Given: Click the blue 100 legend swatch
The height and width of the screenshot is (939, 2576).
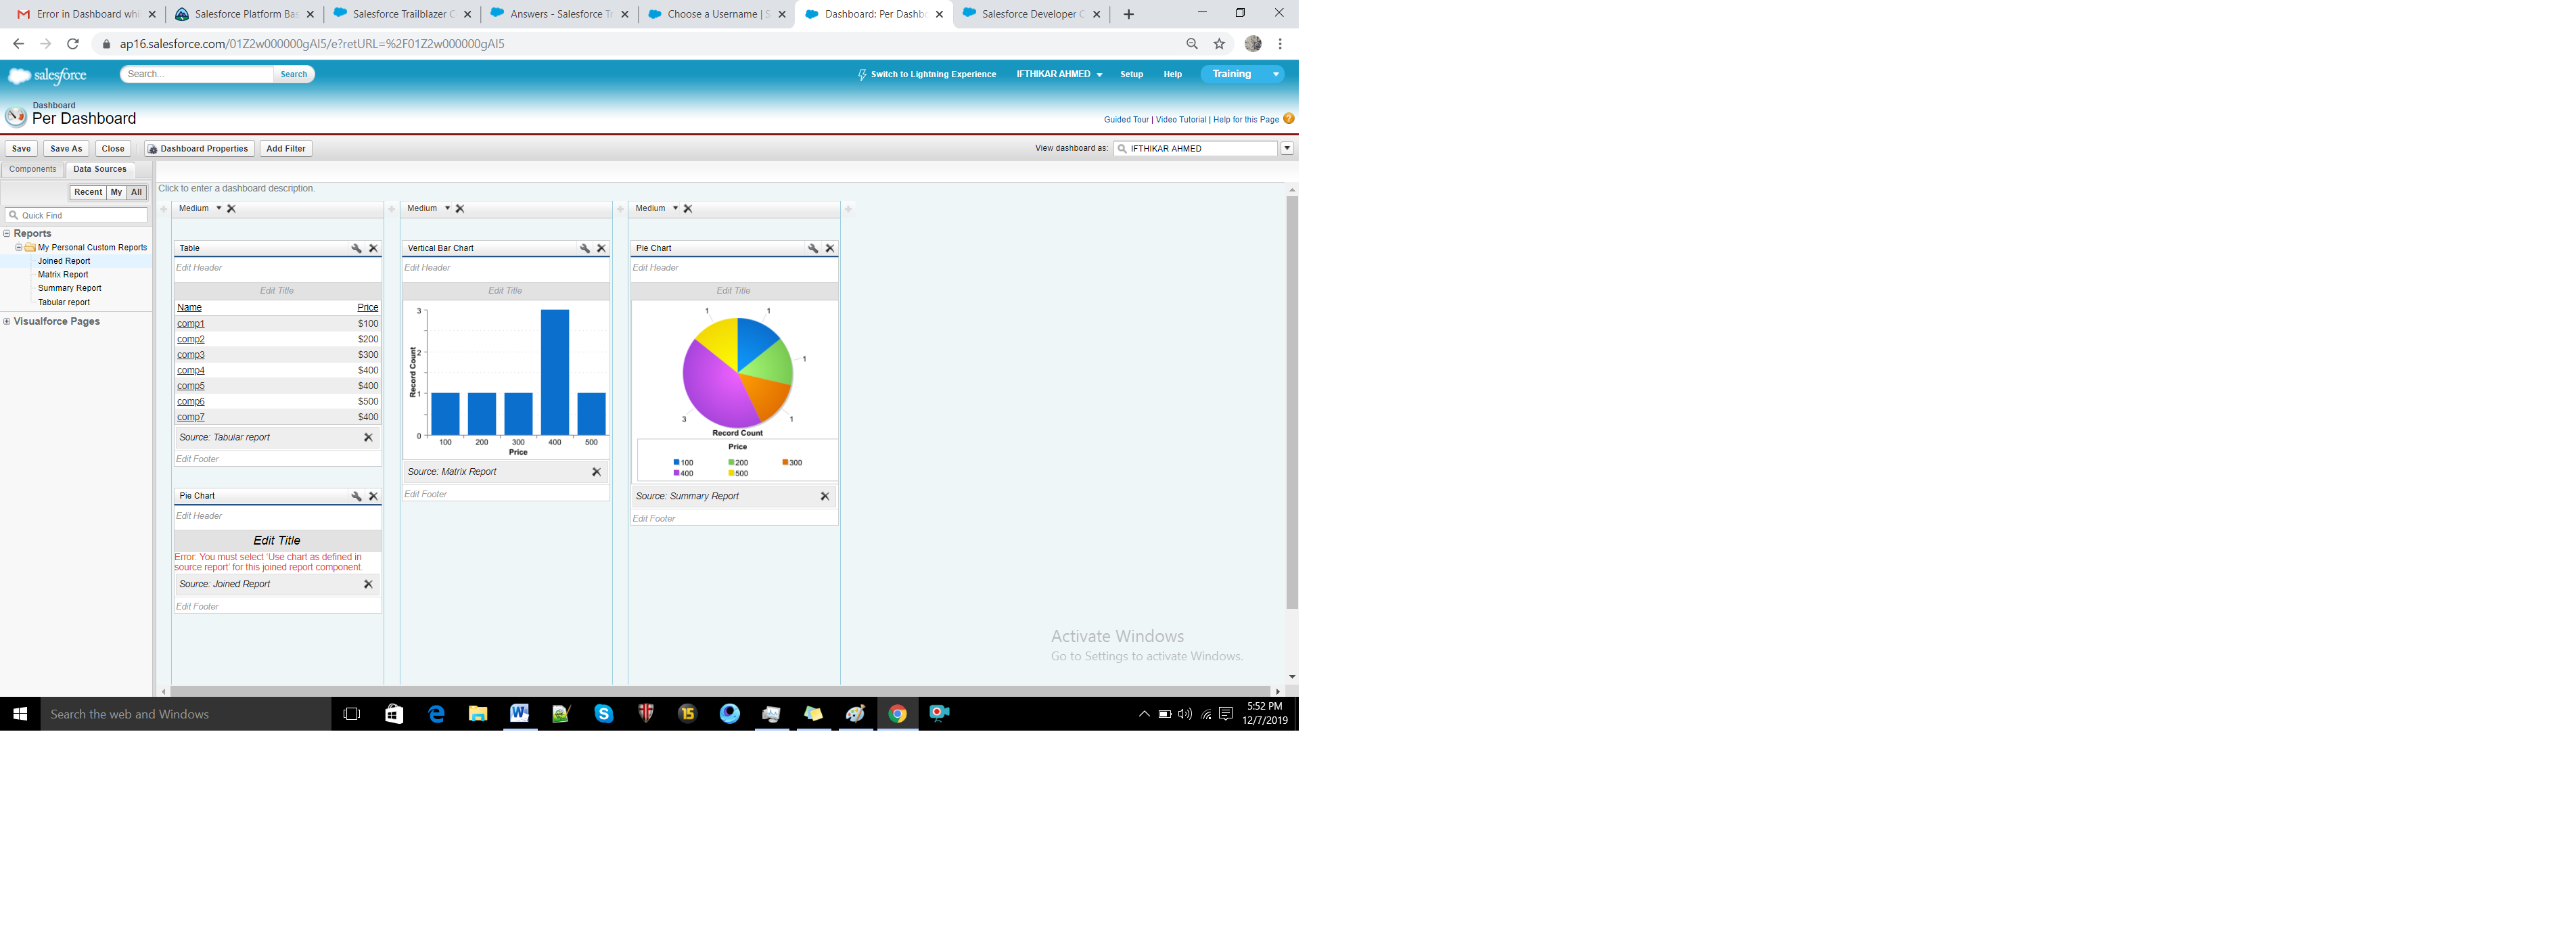Looking at the screenshot, I should [677, 463].
